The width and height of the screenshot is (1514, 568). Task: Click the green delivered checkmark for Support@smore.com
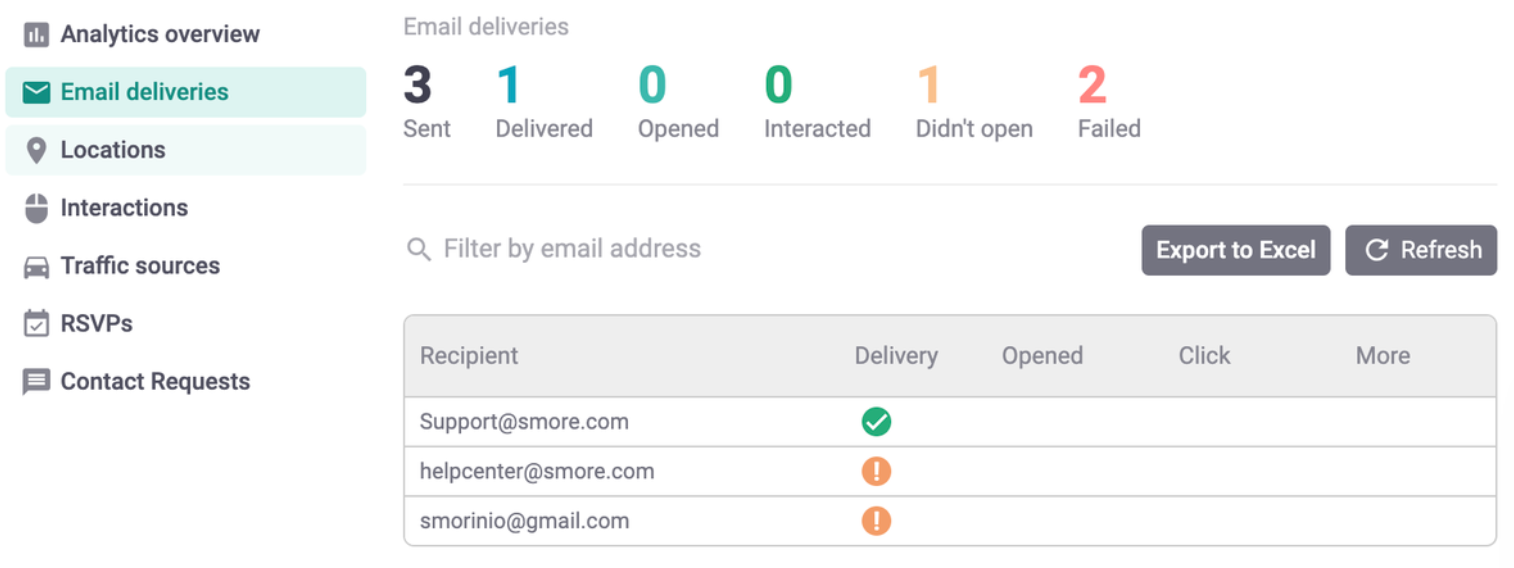(876, 422)
